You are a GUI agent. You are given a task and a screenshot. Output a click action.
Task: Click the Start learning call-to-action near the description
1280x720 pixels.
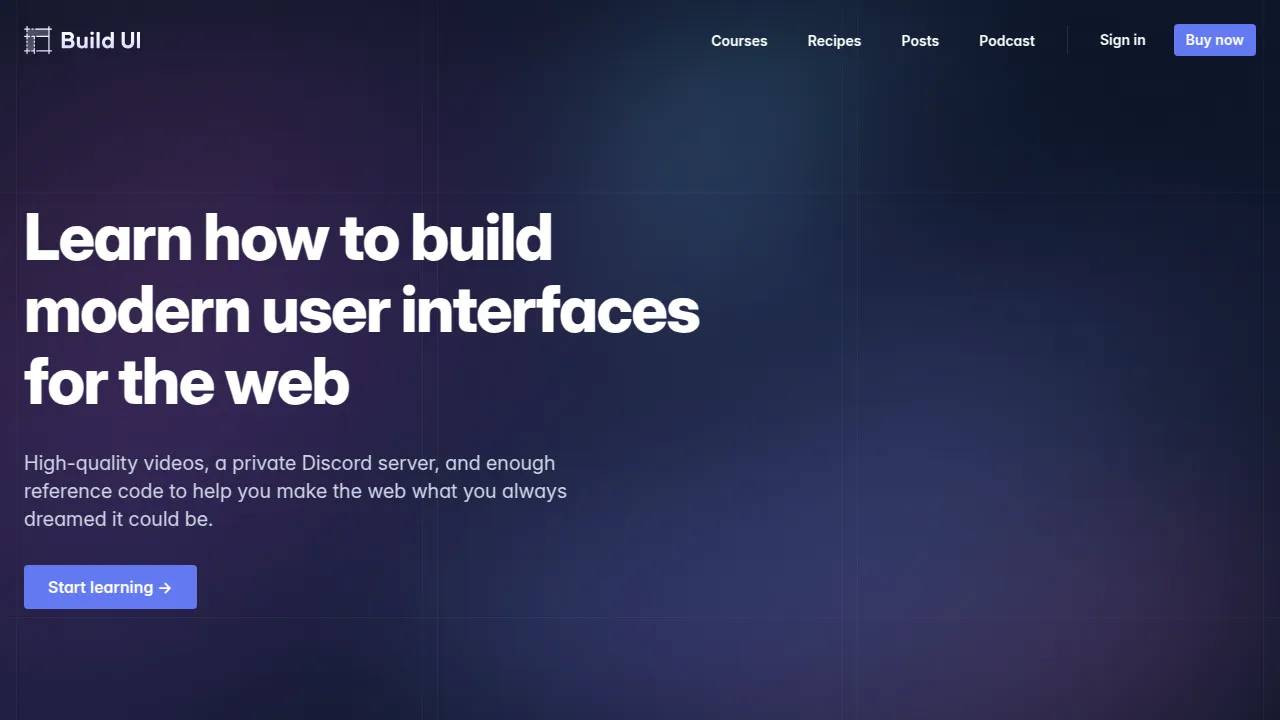[x=110, y=587]
